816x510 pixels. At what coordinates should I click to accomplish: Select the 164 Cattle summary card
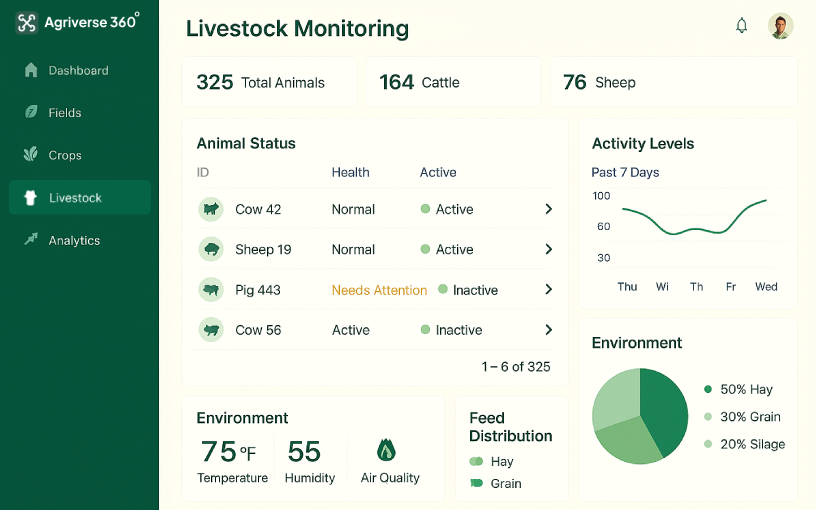(452, 82)
